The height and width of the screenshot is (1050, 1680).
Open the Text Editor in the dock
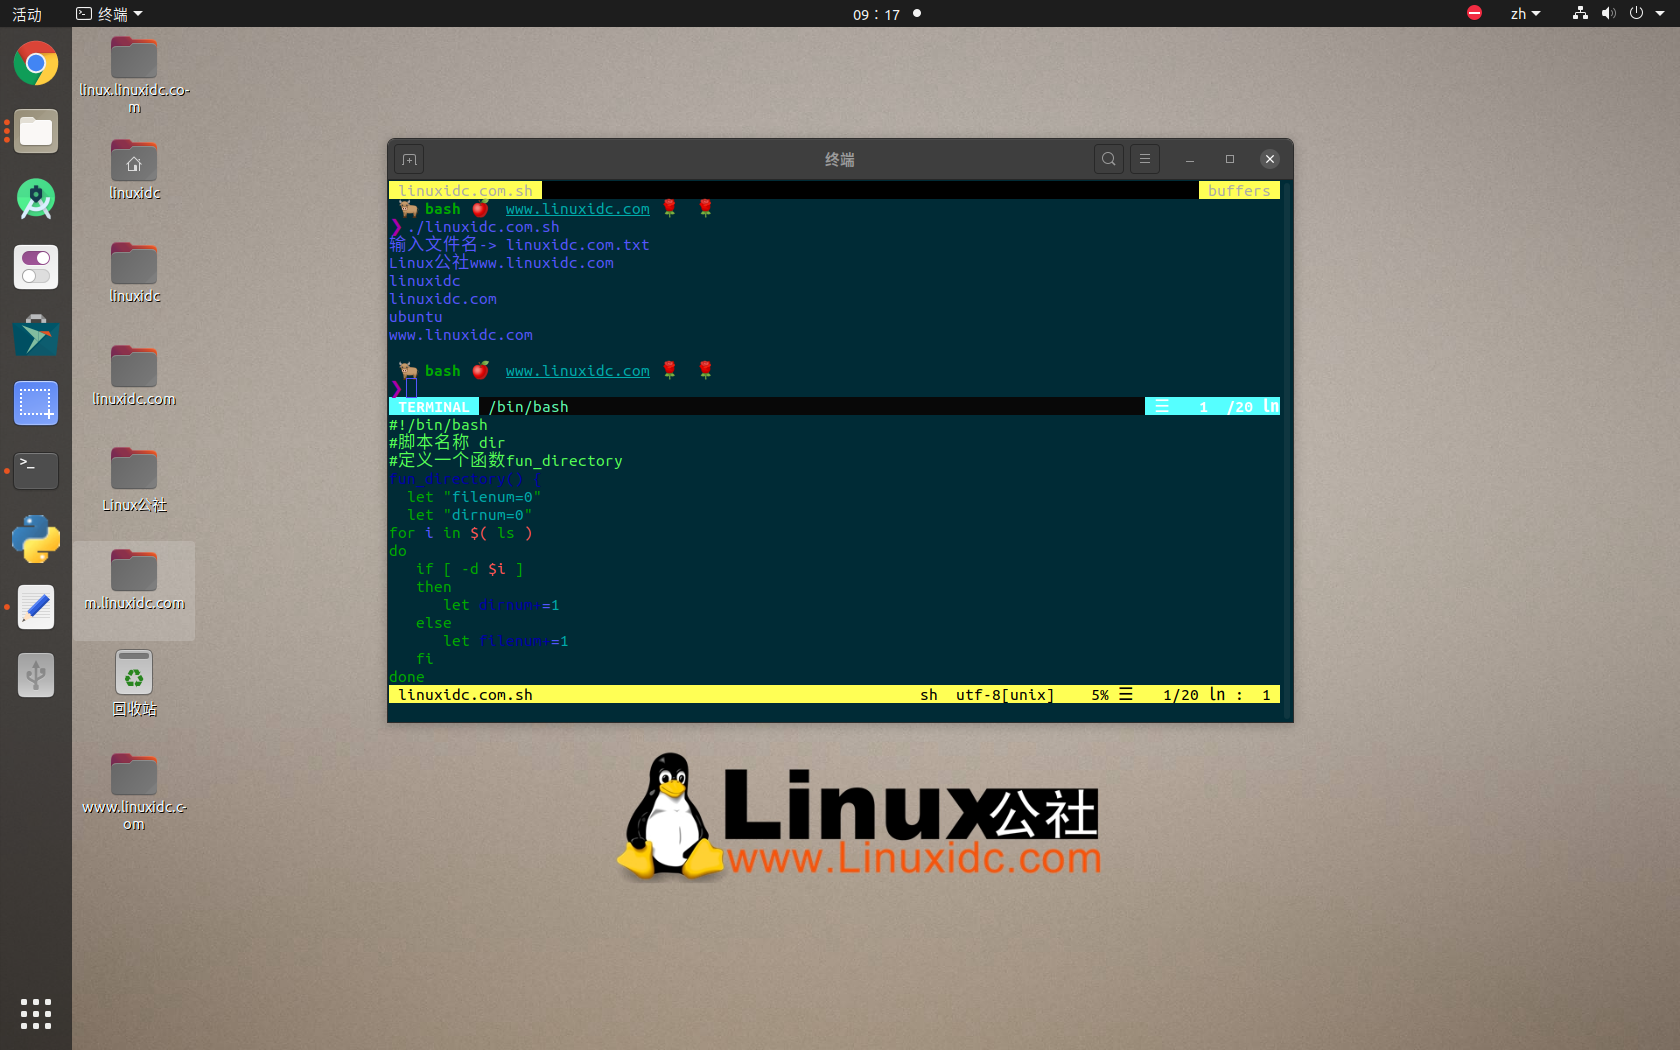(36, 607)
